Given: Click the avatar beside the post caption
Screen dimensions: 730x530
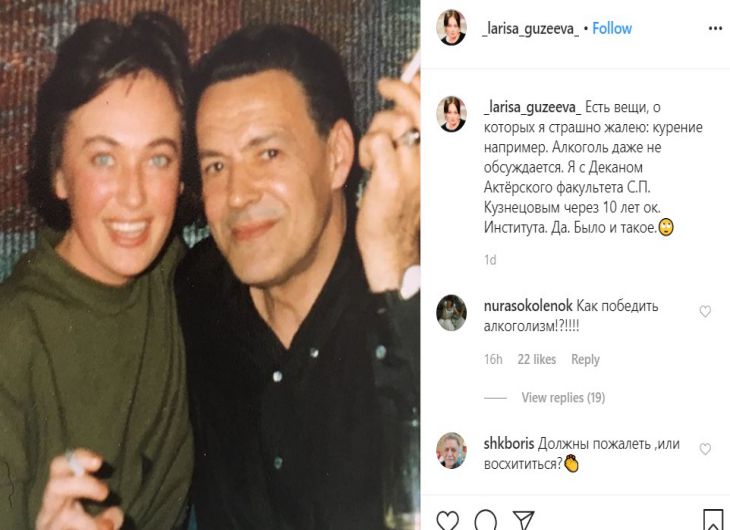Looking at the screenshot, I should [451, 114].
